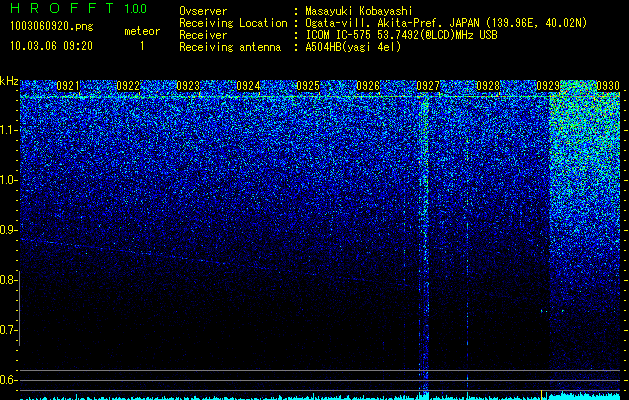The height and width of the screenshot is (400, 629).
Task: Click the 0924 time marker
Action: pos(248,85)
